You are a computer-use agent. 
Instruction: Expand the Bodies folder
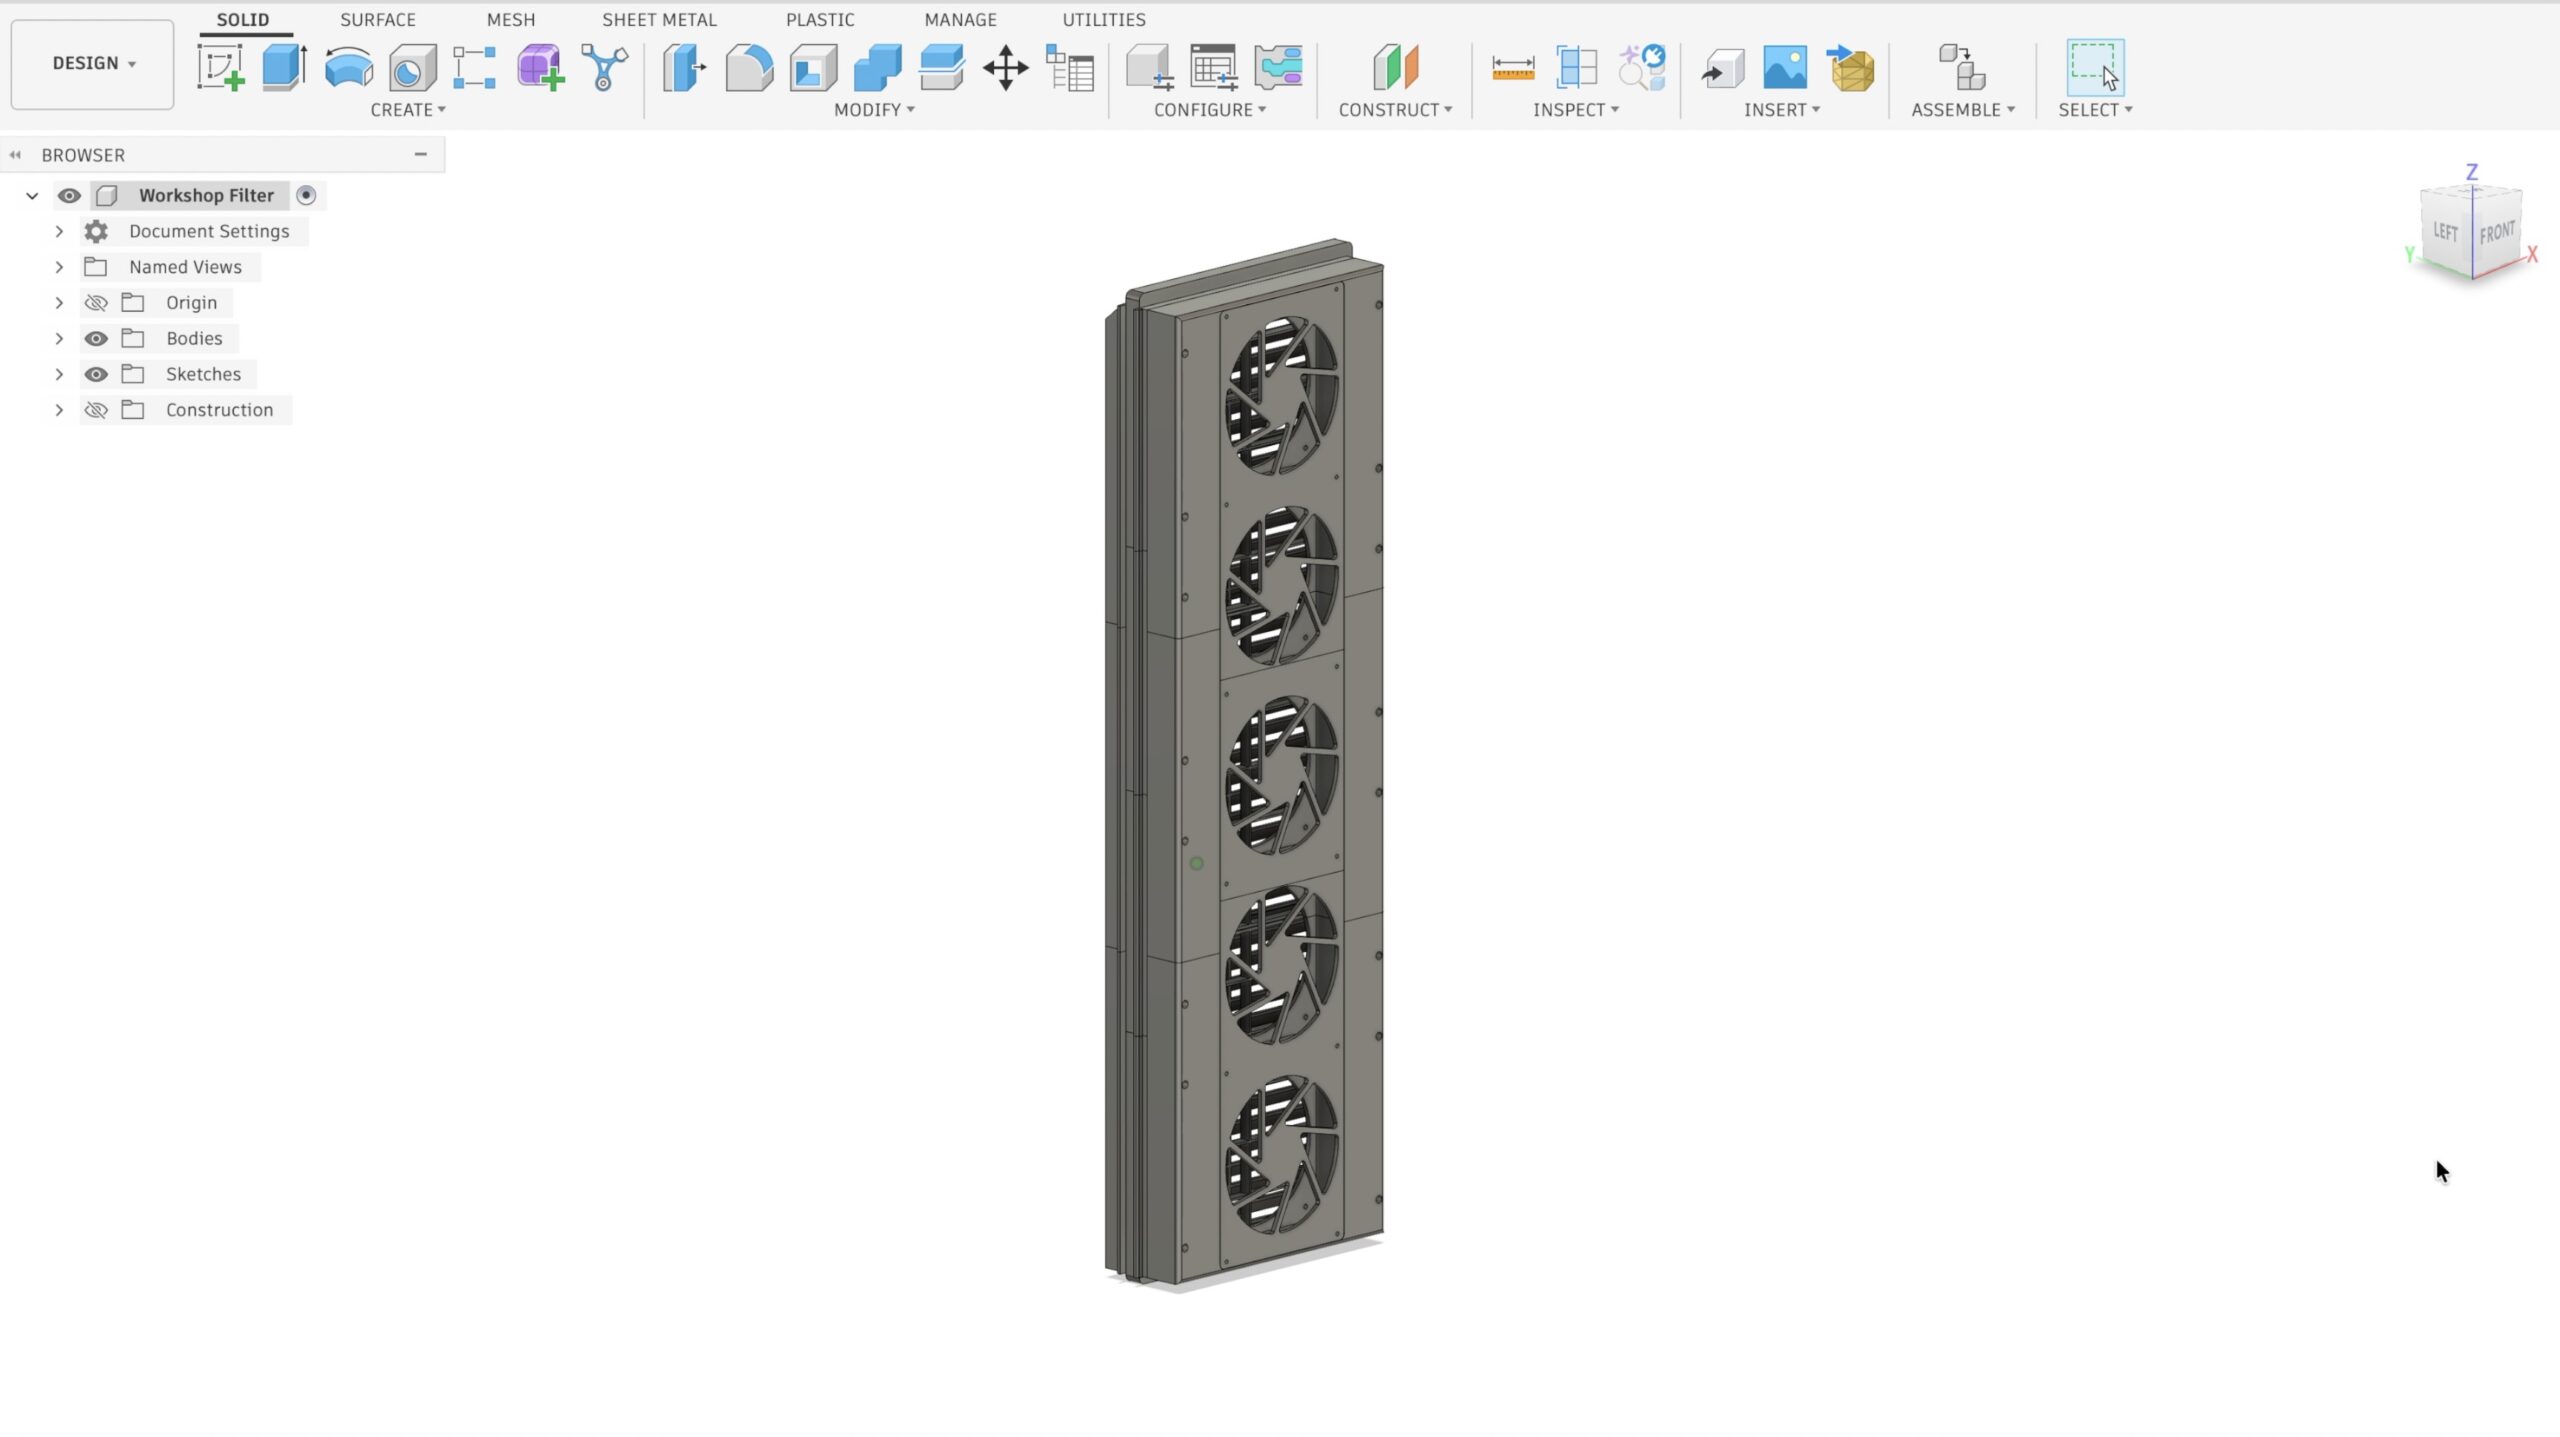point(59,338)
